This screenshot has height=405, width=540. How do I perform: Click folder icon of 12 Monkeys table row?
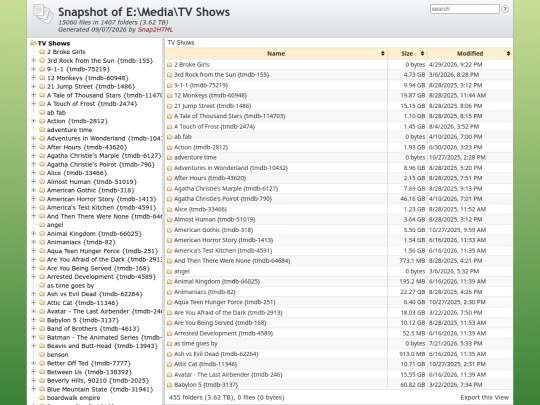pyautogui.click(x=169, y=95)
